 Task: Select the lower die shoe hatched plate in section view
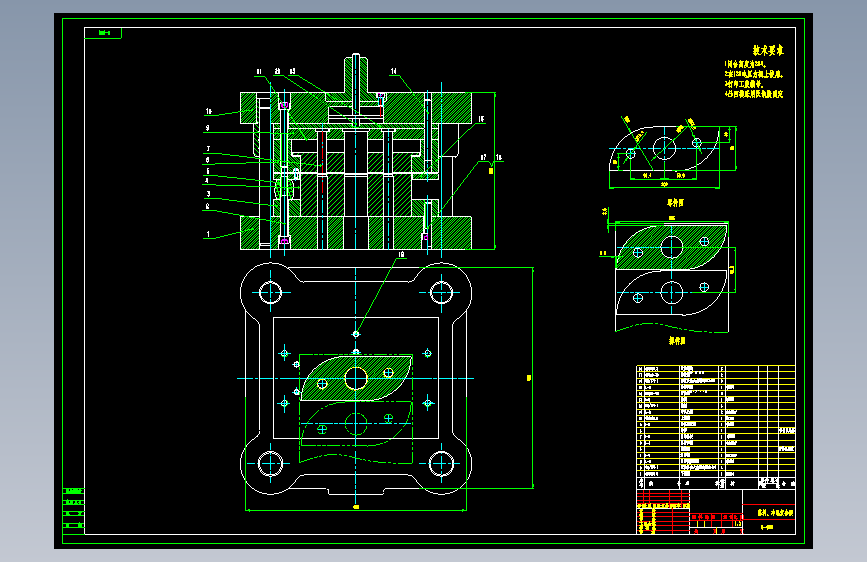356,233
